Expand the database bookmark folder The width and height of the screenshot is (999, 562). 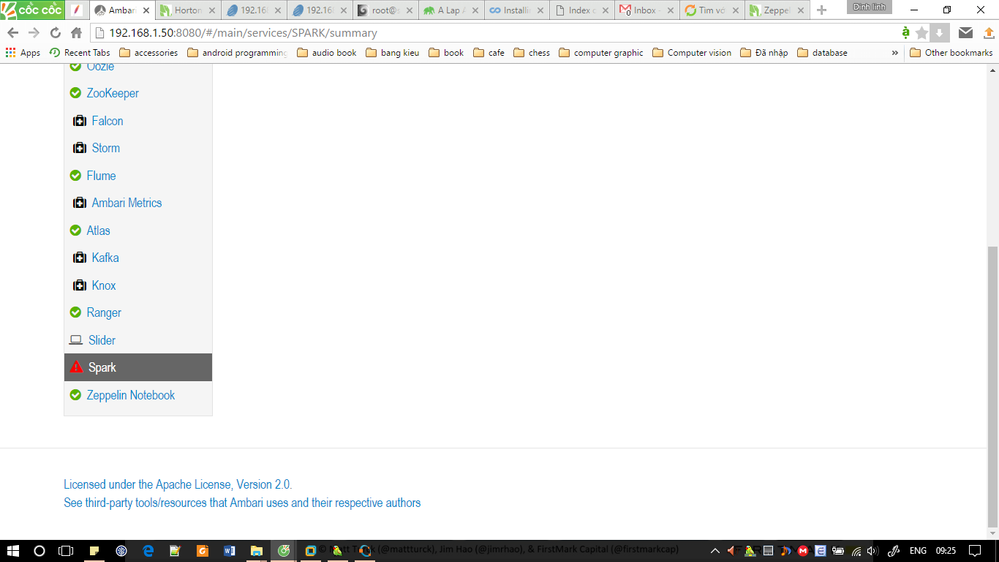(823, 53)
